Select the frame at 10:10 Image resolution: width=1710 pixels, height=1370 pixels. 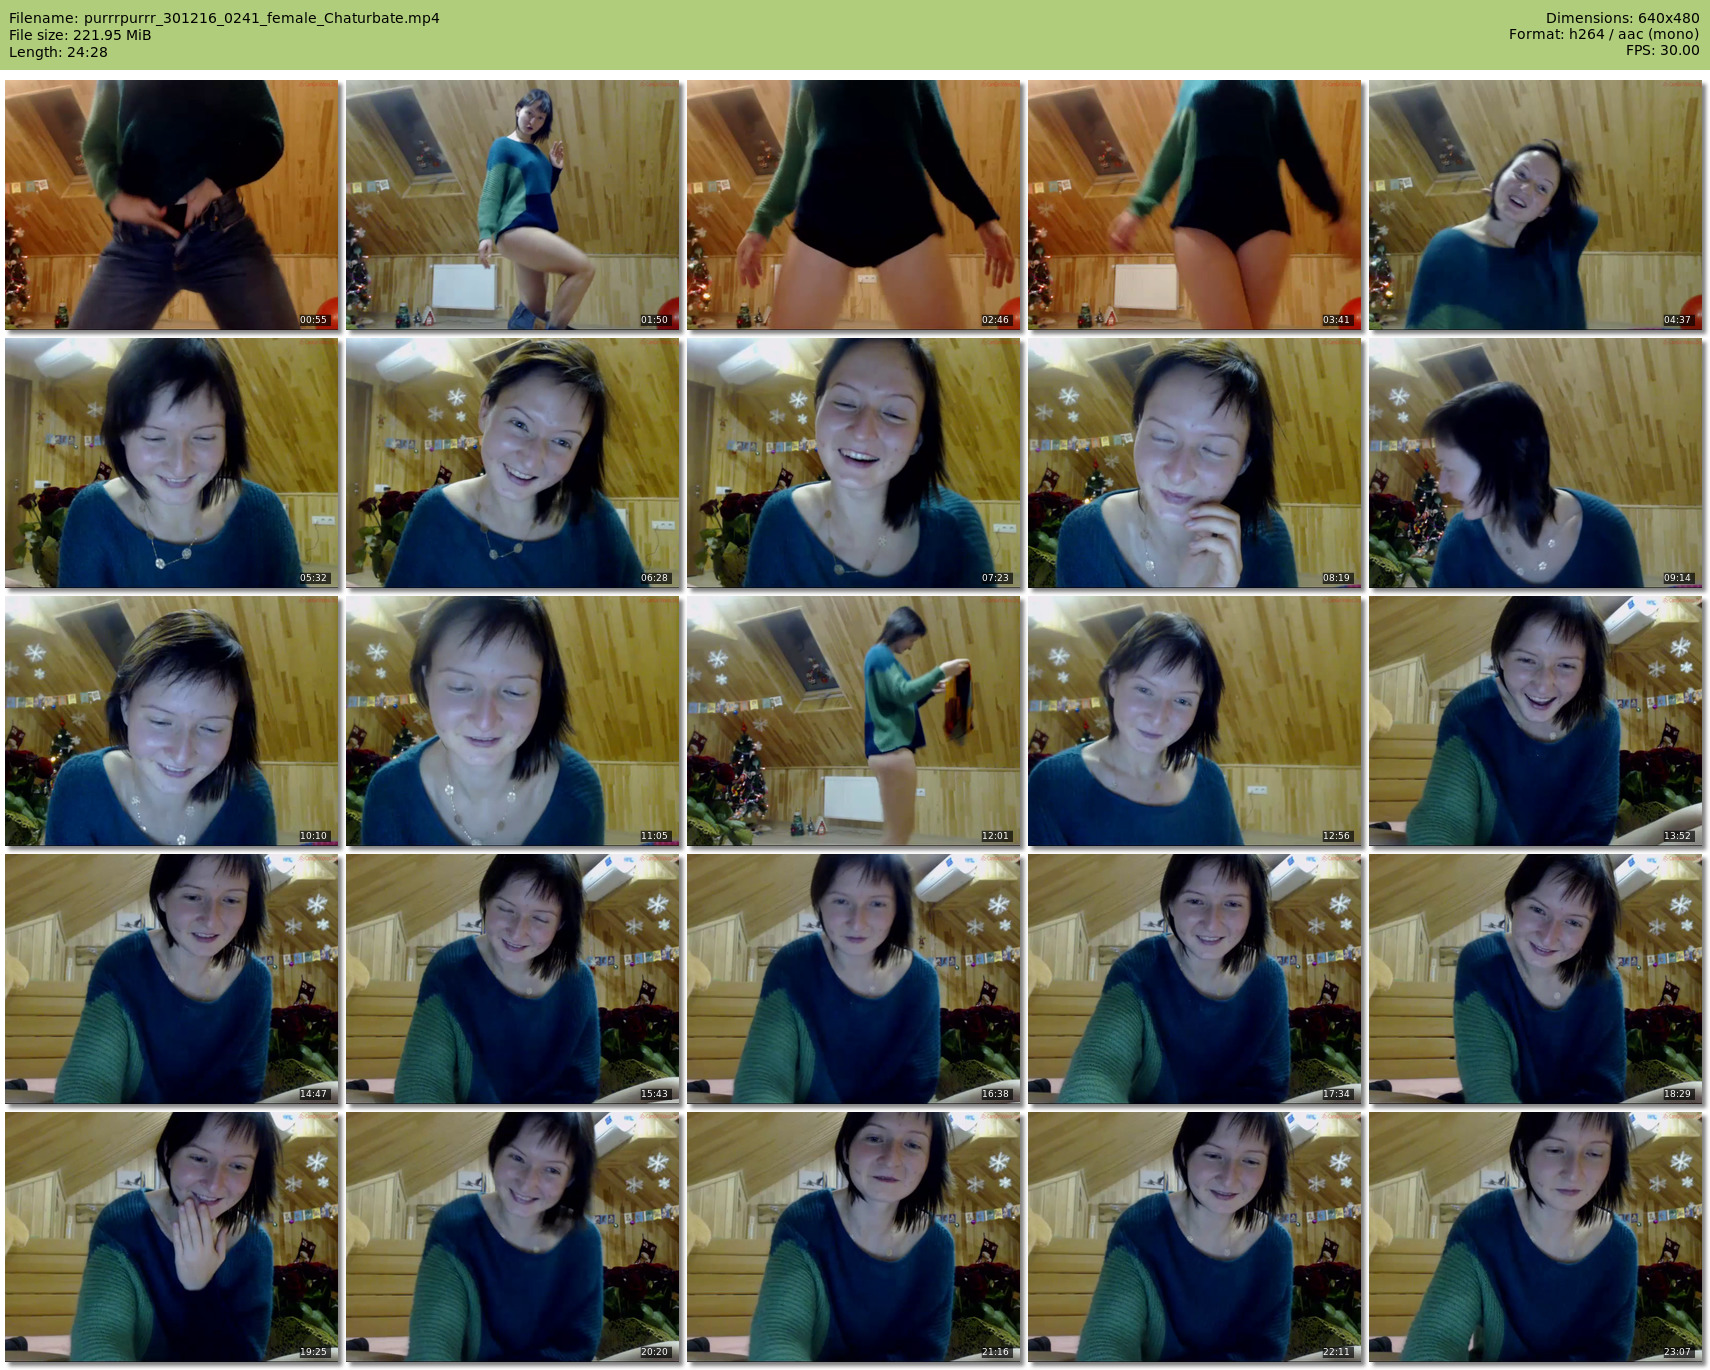(172, 721)
